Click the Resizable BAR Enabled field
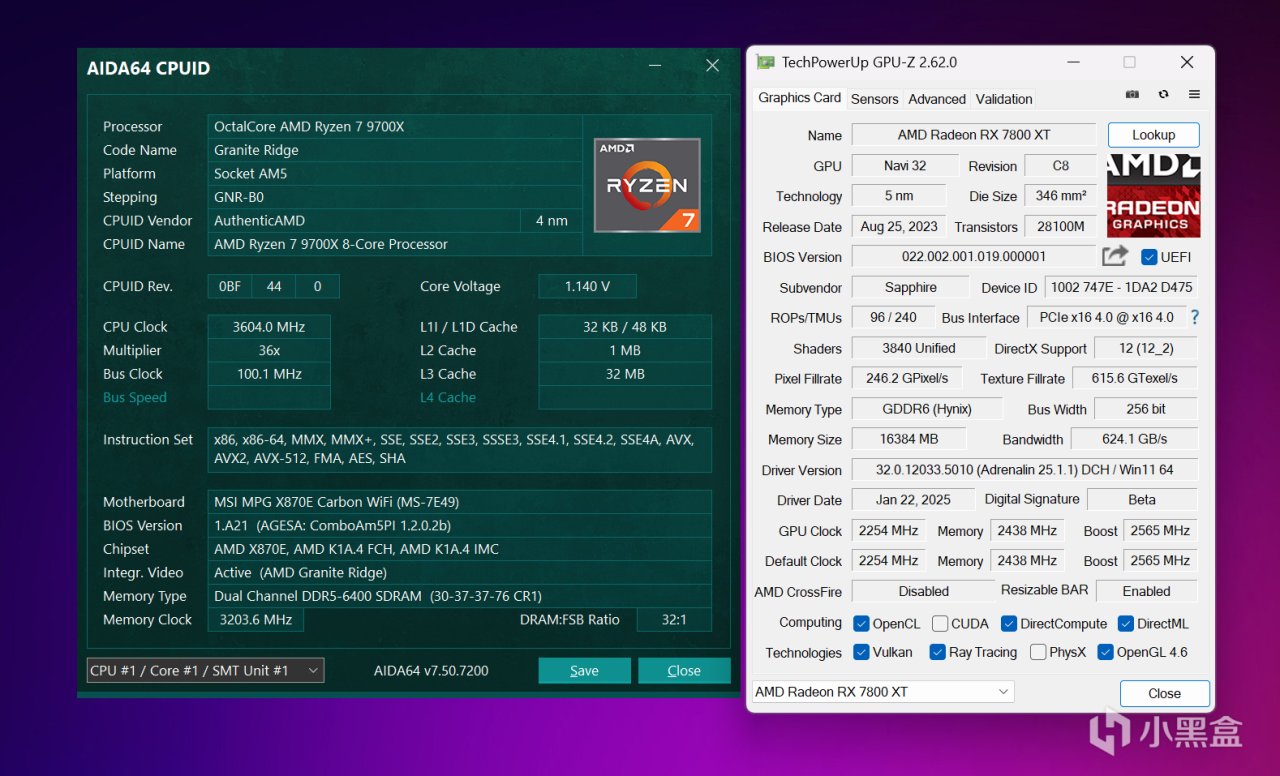 click(x=1146, y=591)
